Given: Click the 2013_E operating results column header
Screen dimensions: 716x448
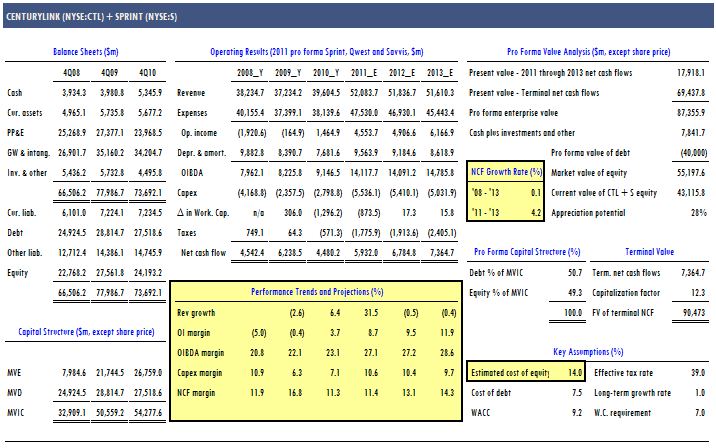Looking at the screenshot, I should click(x=437, y=73).
